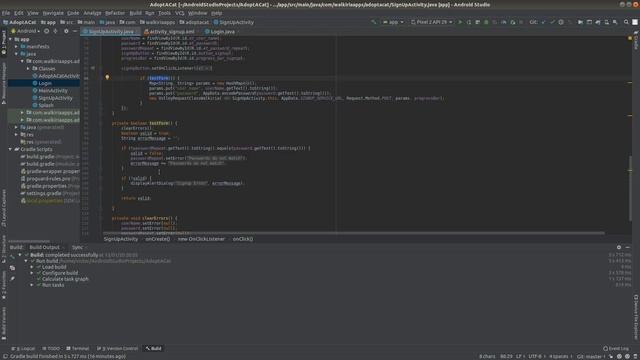Open the Pixel 2 API 29 device dropdown
The height and width of the screenshot is (360, 640).
click(432, 22)
